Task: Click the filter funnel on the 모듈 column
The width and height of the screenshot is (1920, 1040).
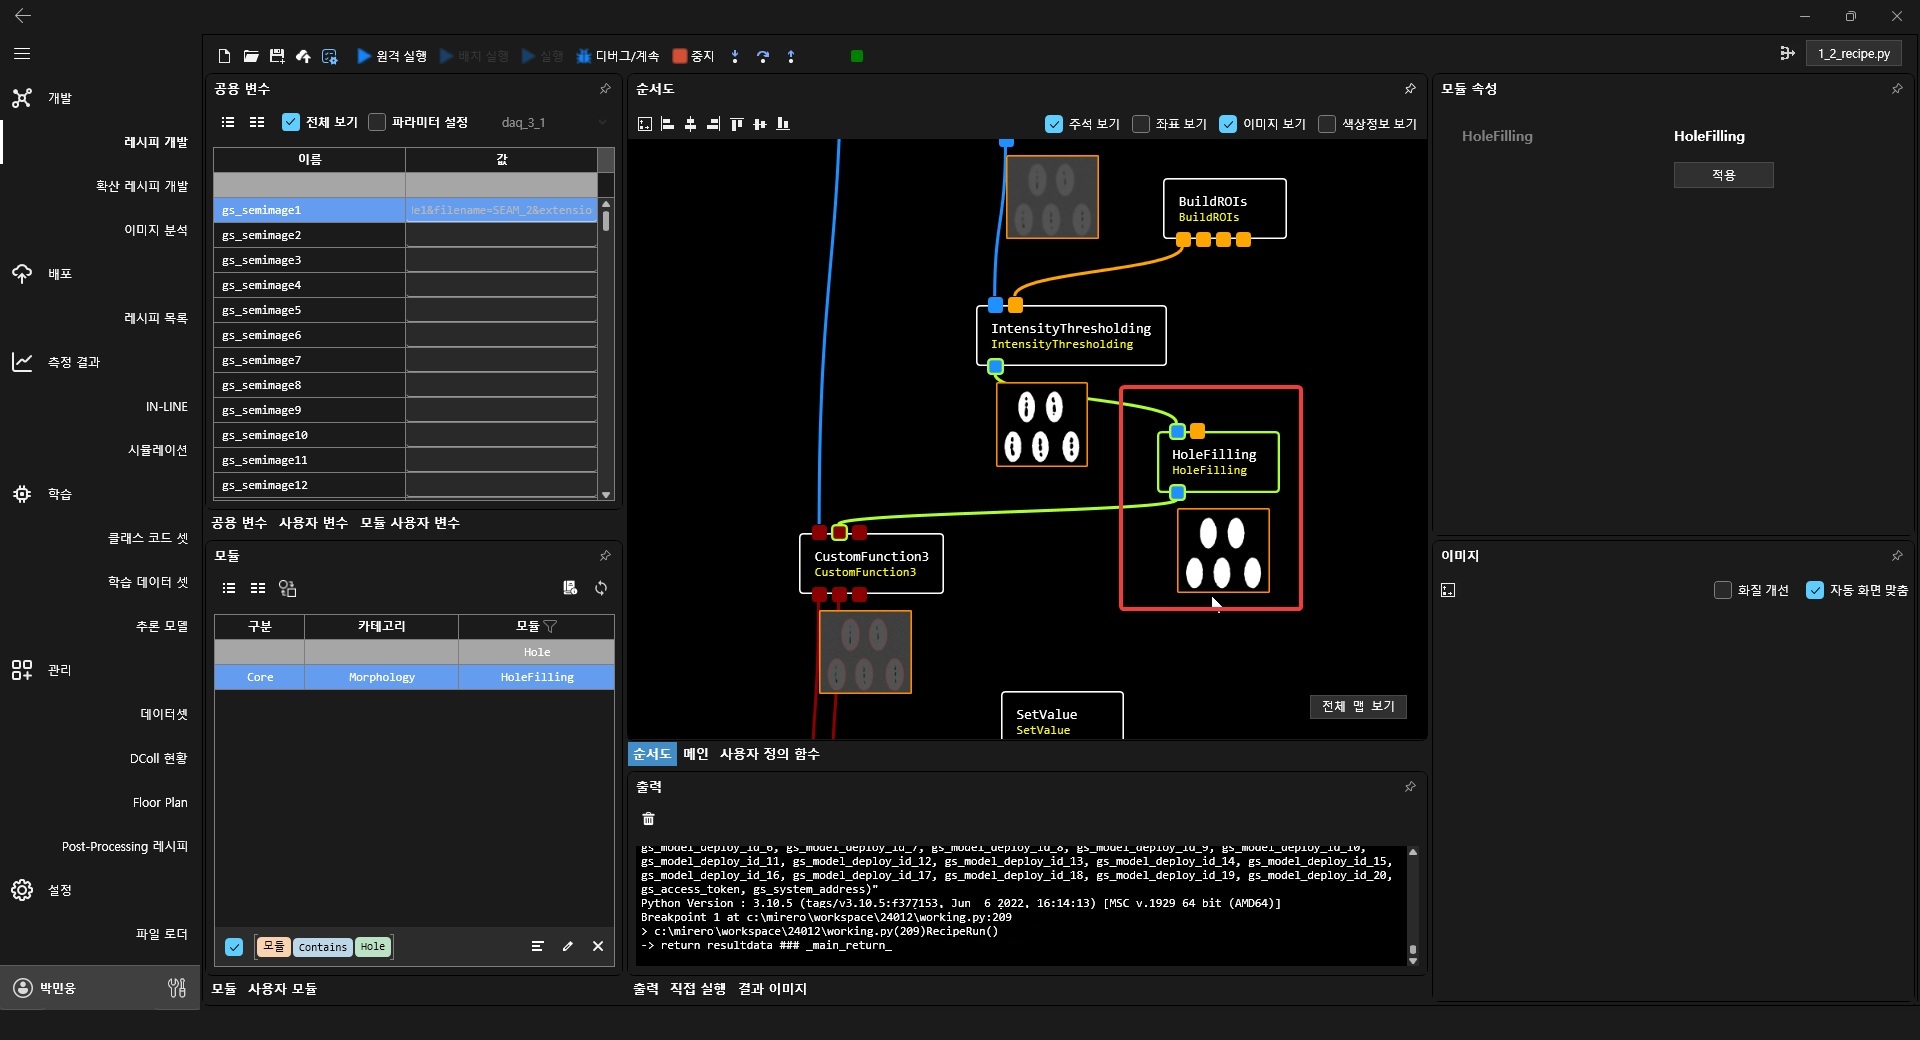Action: tap(551, 626)
